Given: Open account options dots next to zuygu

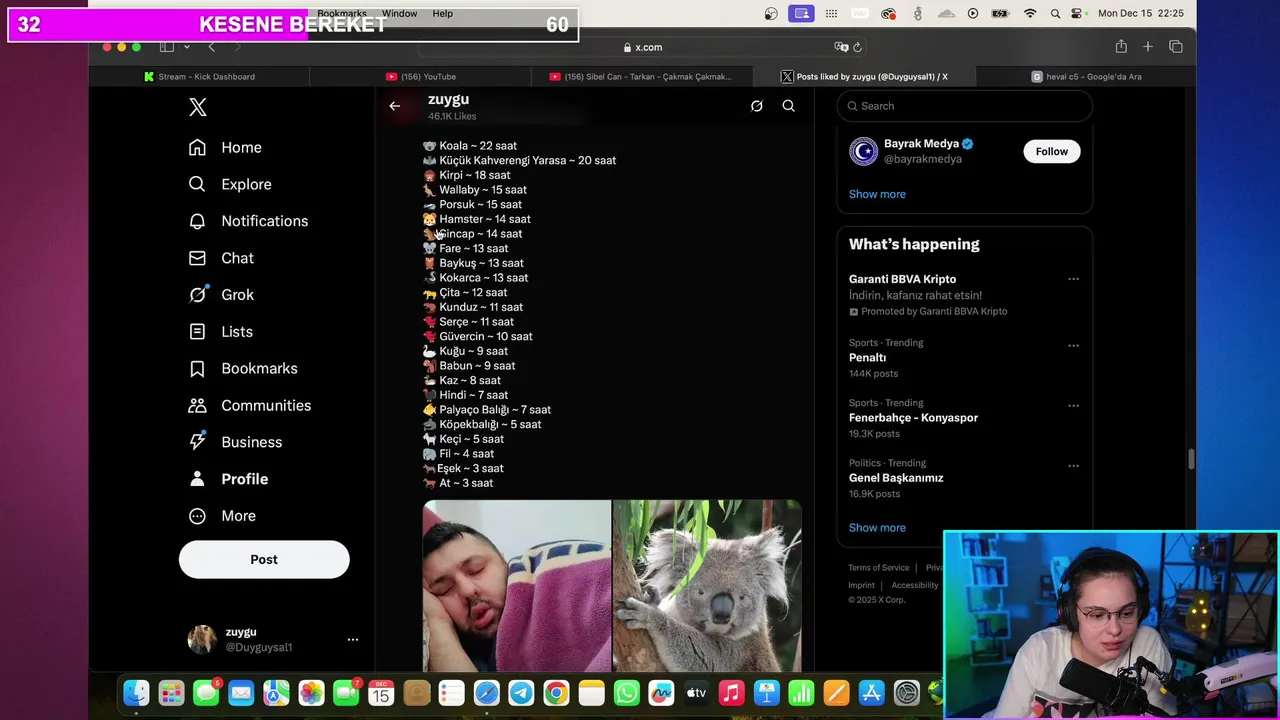Looking at the screenshot, I should 352,639.
